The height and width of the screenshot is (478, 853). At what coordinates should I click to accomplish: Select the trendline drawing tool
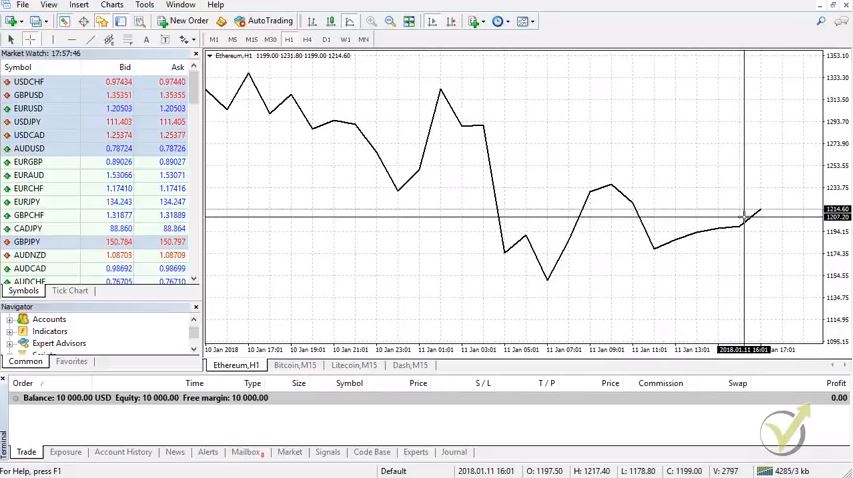click(x=90, y=39)
